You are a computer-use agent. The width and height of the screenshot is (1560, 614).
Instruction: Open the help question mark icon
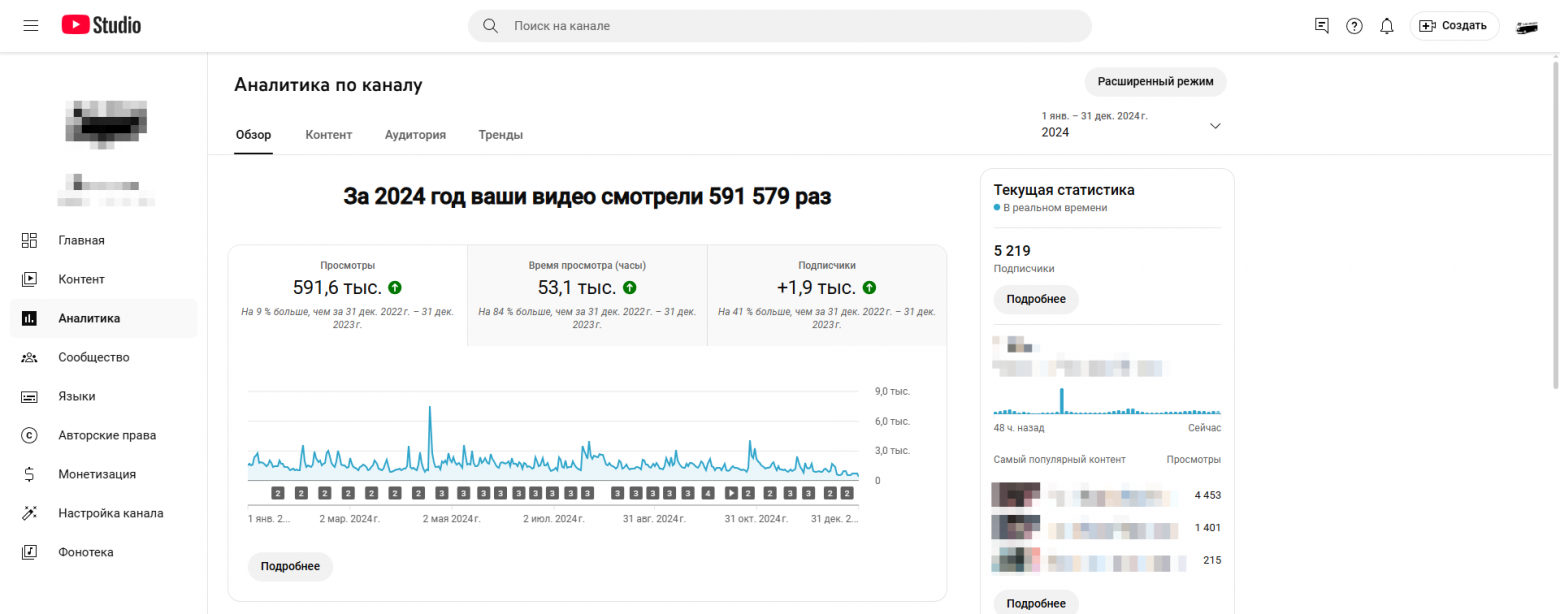click(1354, 25)
